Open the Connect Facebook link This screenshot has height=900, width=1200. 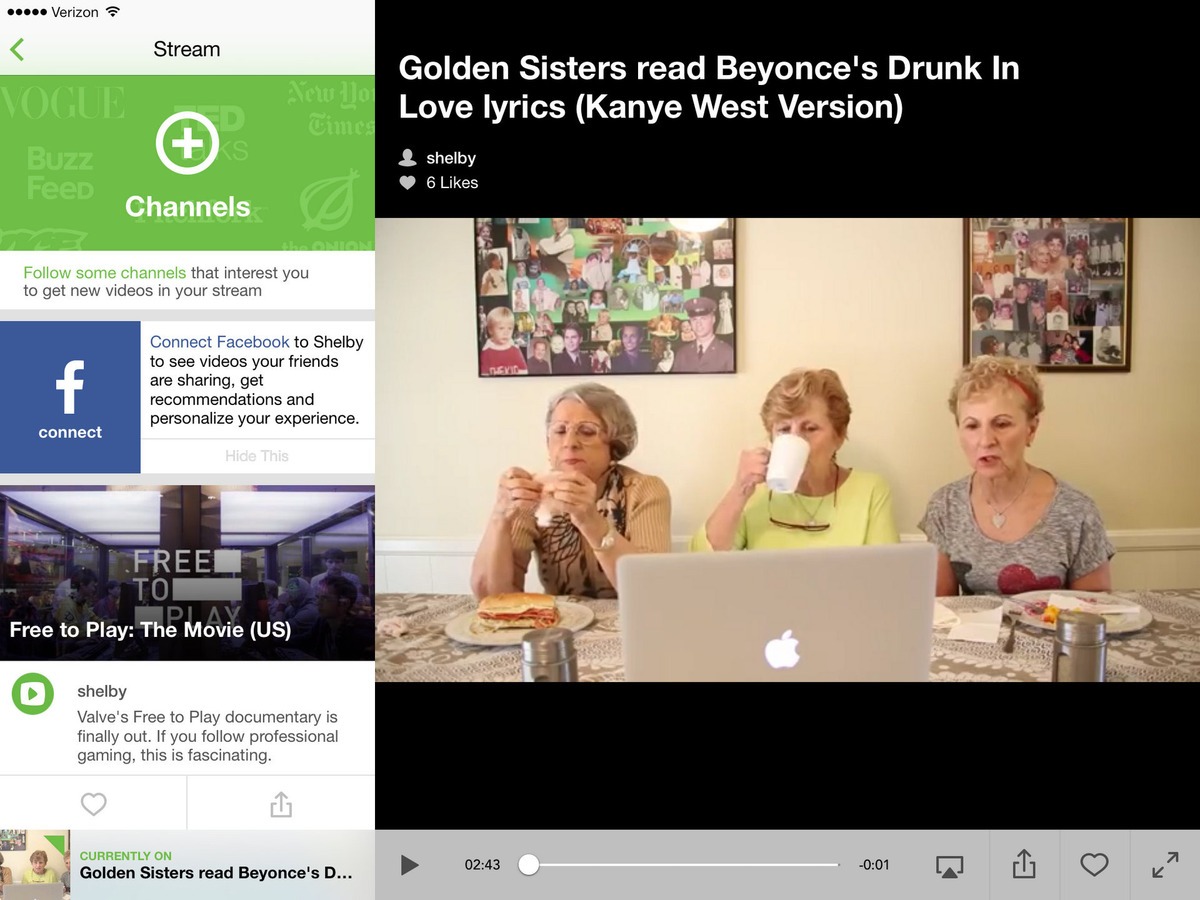220,342
